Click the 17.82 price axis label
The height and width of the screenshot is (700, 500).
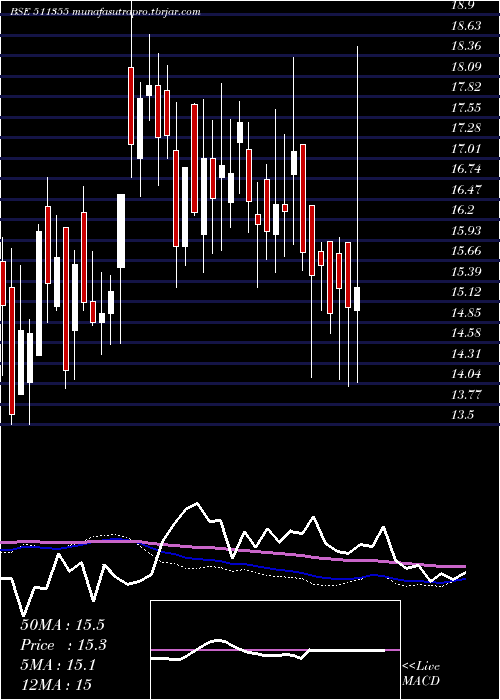click(x=466, y=87)
